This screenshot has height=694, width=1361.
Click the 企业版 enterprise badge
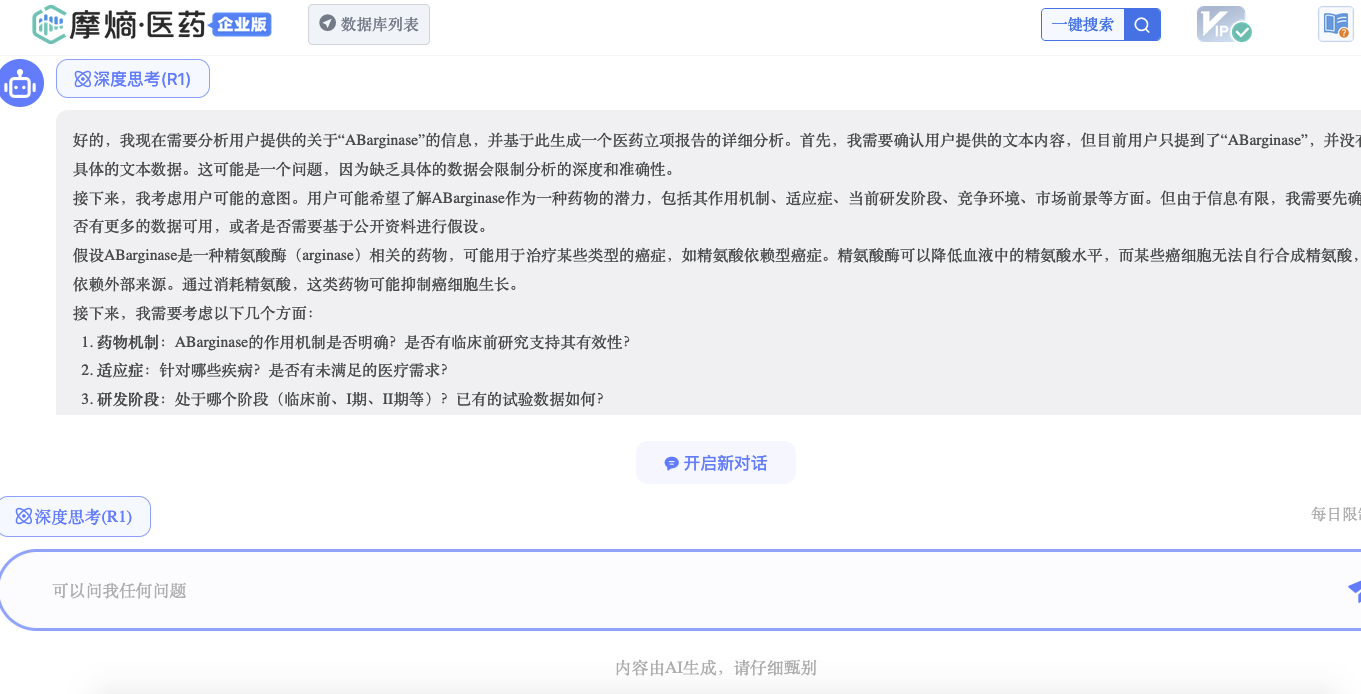pyautogui.click(x=241, y=25)
